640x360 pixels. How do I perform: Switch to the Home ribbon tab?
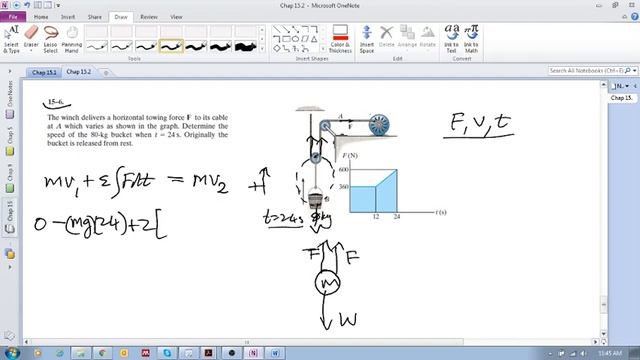pyautogui.click(x=41, y=17)
